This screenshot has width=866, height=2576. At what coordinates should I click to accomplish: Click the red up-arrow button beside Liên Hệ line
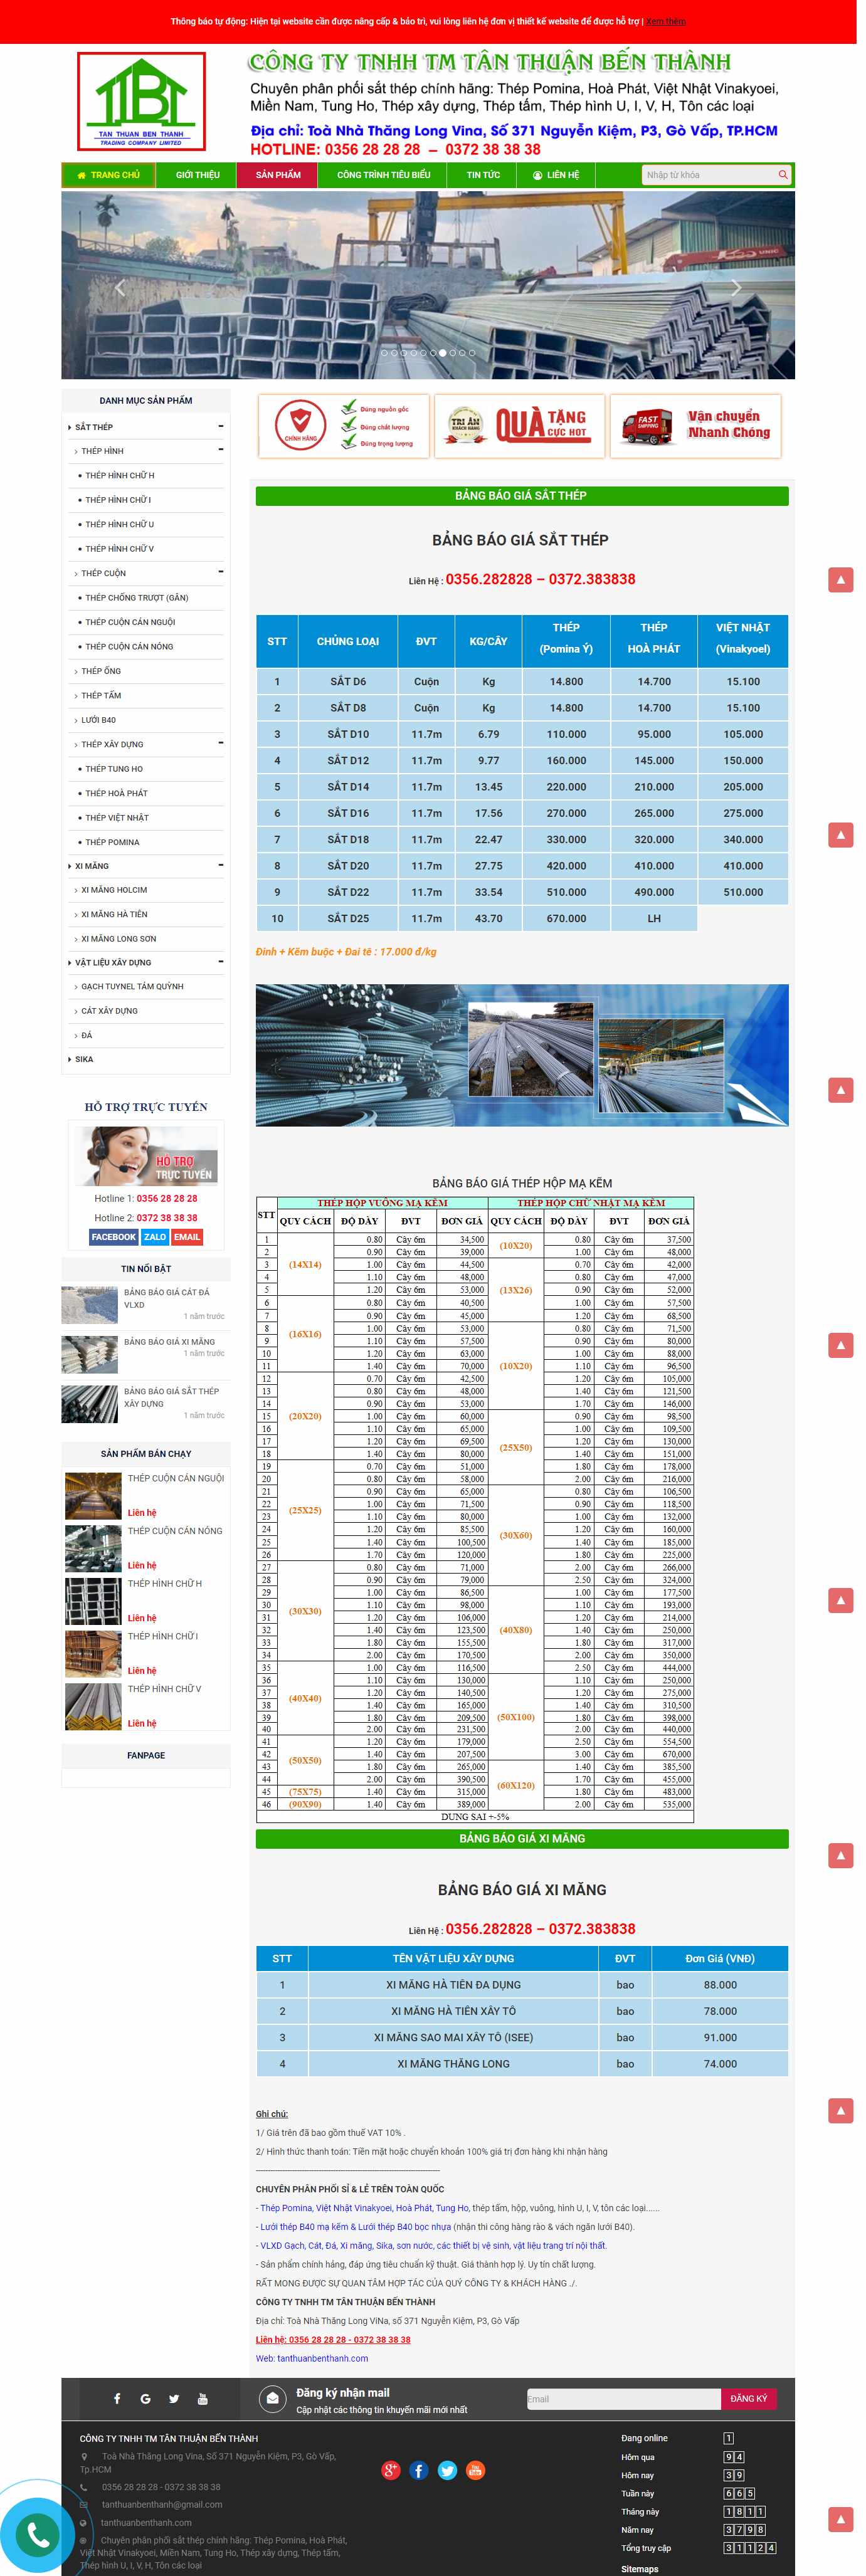click(840, 579)
